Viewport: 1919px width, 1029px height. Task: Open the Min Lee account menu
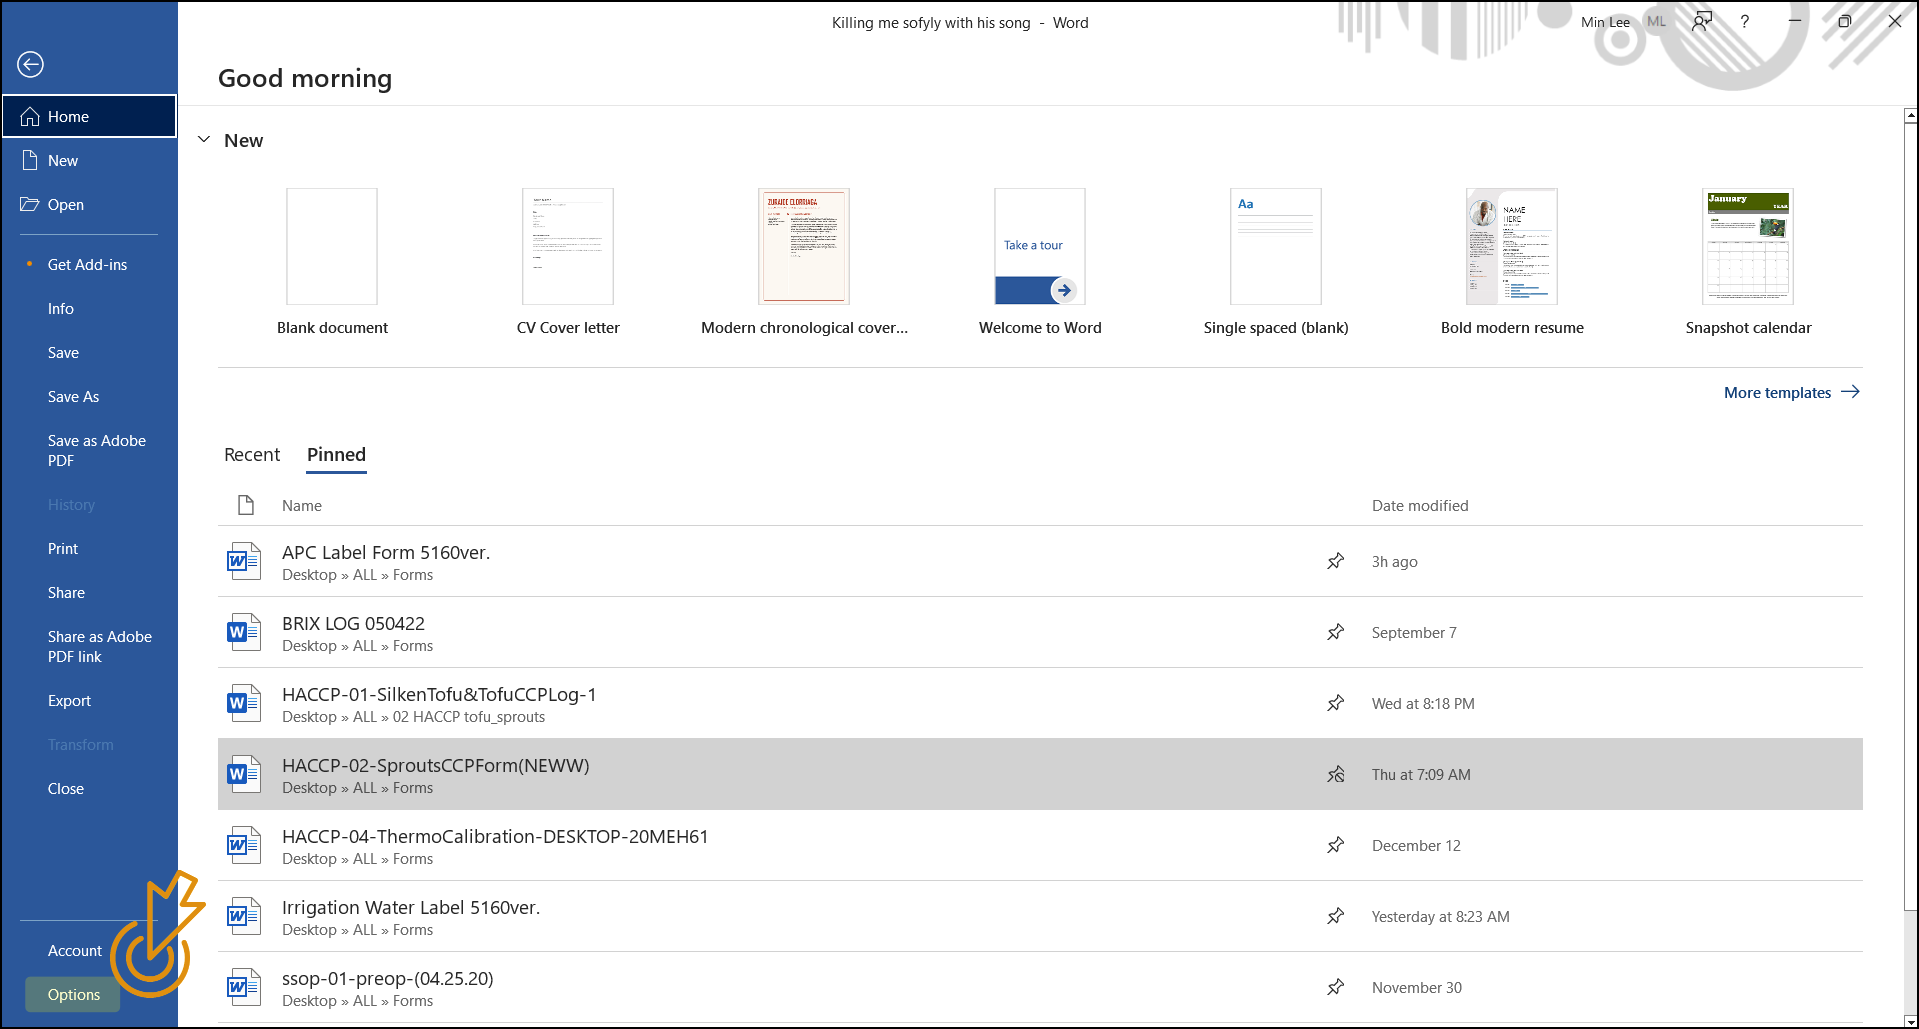pos(1605,22)
